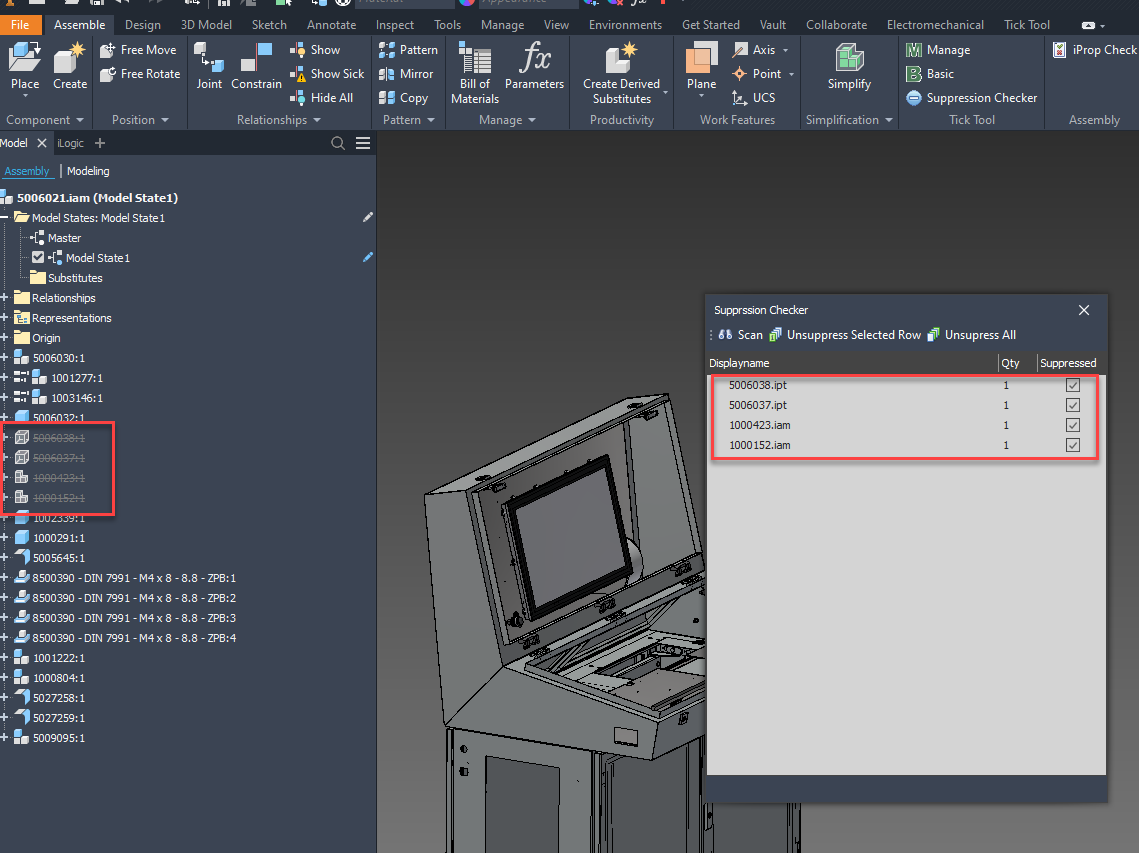Expand the Pattern panel dropdown
This screenshot has height=853, width=1139.
click(430, 120)
